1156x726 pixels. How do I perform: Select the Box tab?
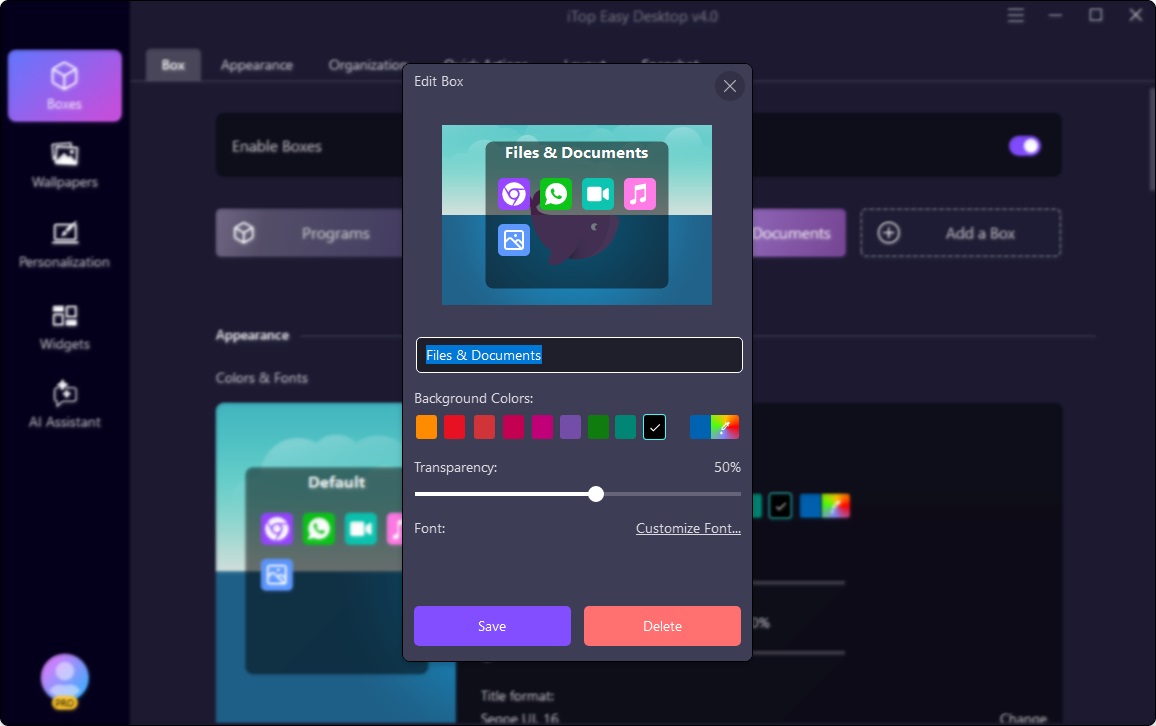point(173,65)
